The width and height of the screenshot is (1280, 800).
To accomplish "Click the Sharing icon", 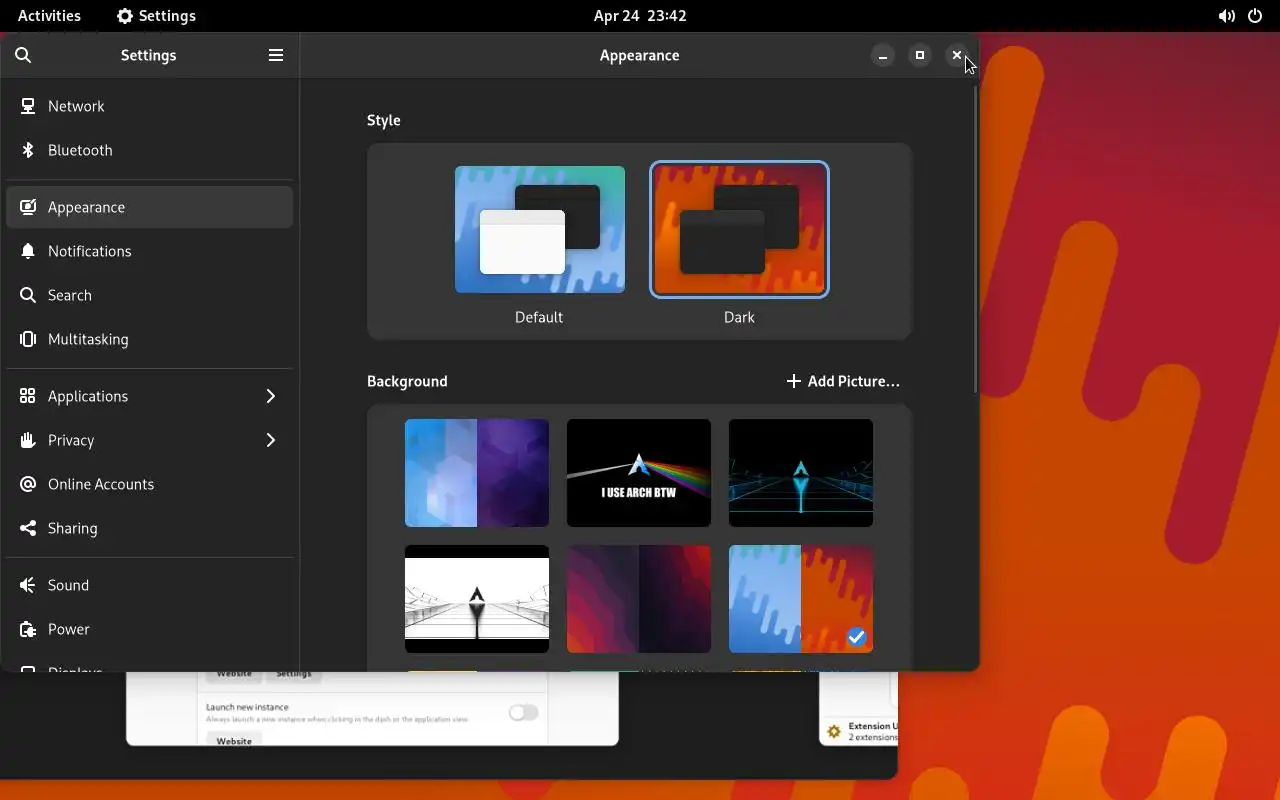I will coord(28,528).
